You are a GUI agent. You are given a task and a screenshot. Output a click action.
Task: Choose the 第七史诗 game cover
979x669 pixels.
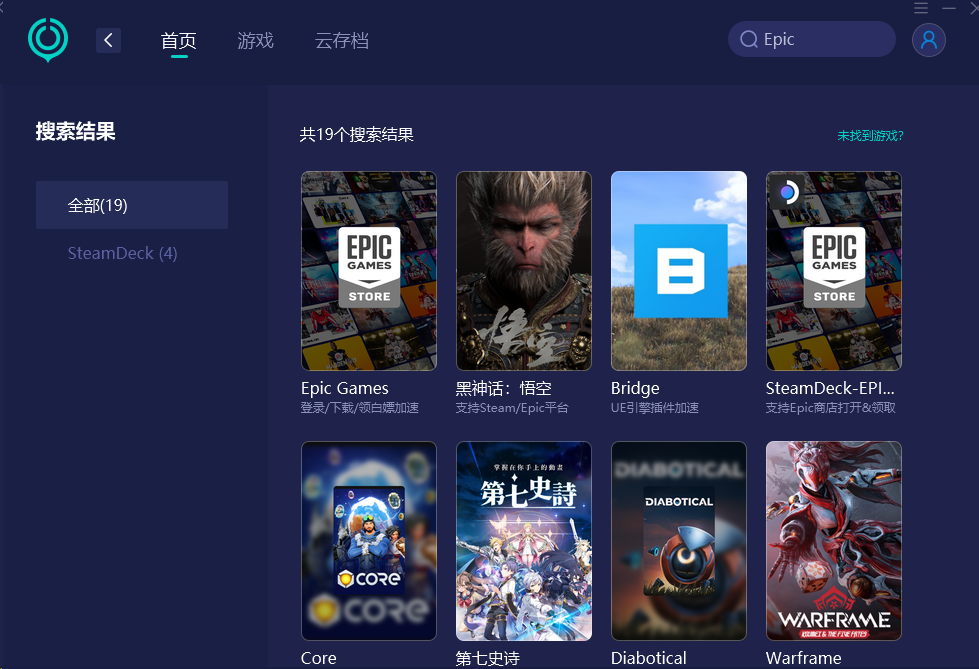(x=524, y=541)
